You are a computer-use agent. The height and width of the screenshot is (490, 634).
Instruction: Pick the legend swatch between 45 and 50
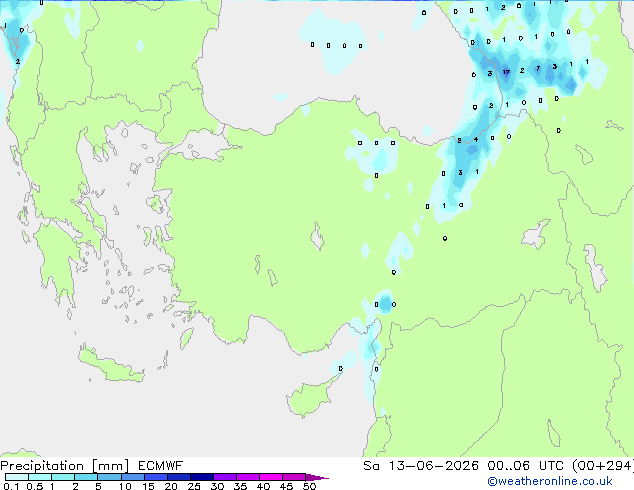pos(294,477)
